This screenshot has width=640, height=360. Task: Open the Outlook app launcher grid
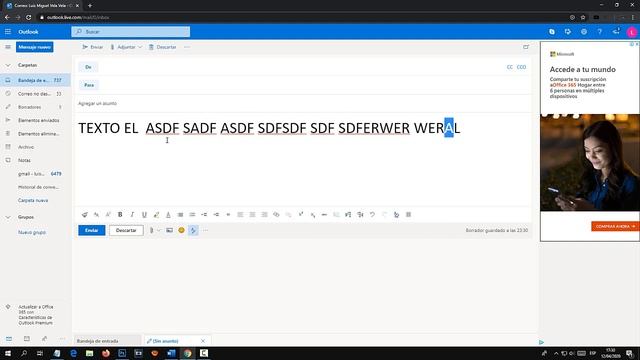tap(8, 31)
